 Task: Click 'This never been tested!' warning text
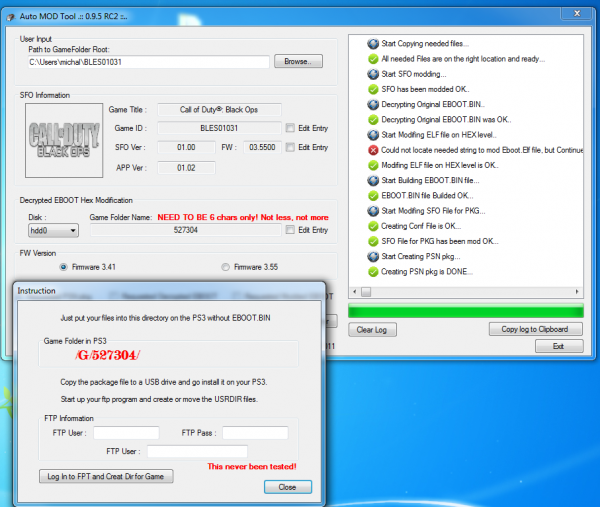click(x=252, y=466)
